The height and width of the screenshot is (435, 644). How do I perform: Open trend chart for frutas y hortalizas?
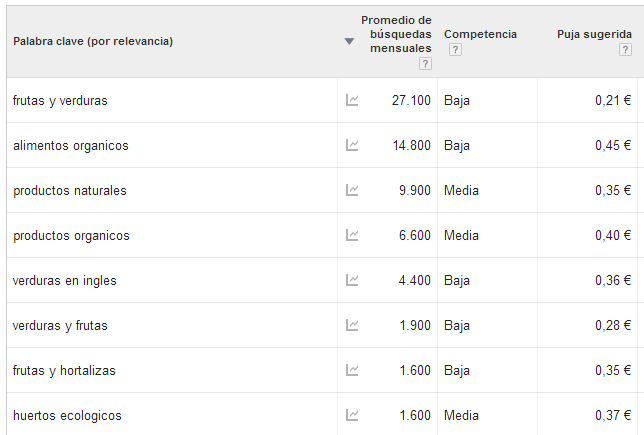352,371
